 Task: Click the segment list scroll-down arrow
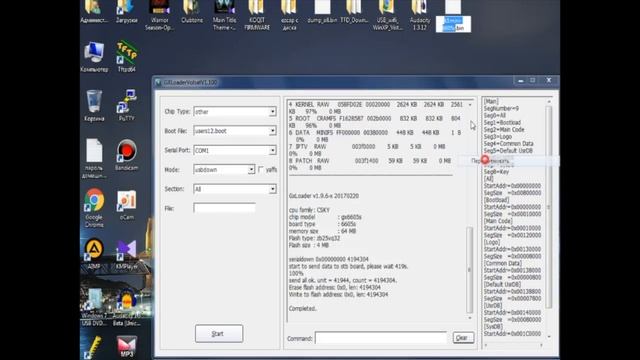coord(549,336)
